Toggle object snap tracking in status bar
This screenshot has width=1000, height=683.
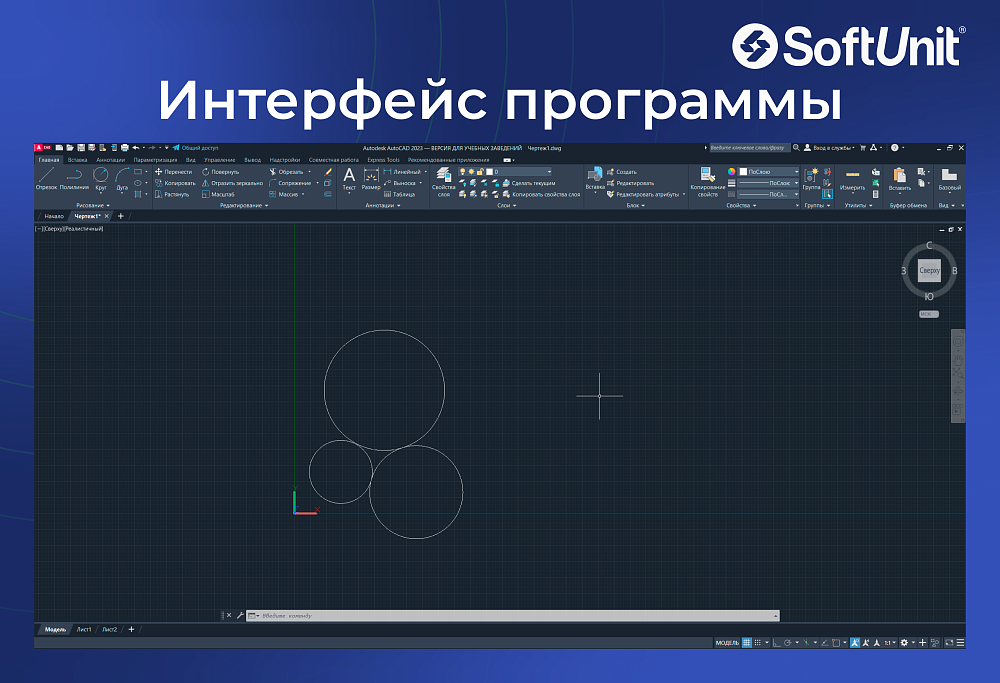[x=824, y=642]
